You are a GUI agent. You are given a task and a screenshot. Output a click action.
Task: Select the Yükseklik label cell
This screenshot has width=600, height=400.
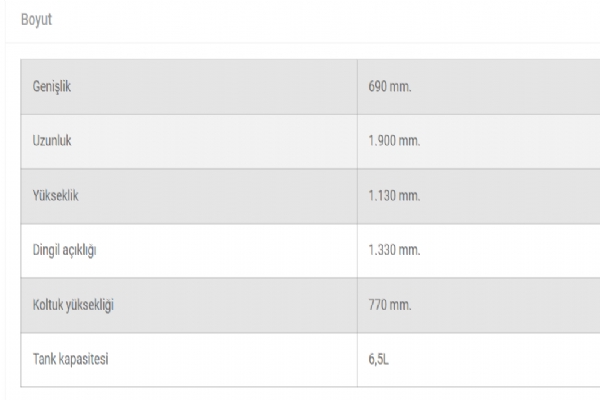[x=56, y=196]
